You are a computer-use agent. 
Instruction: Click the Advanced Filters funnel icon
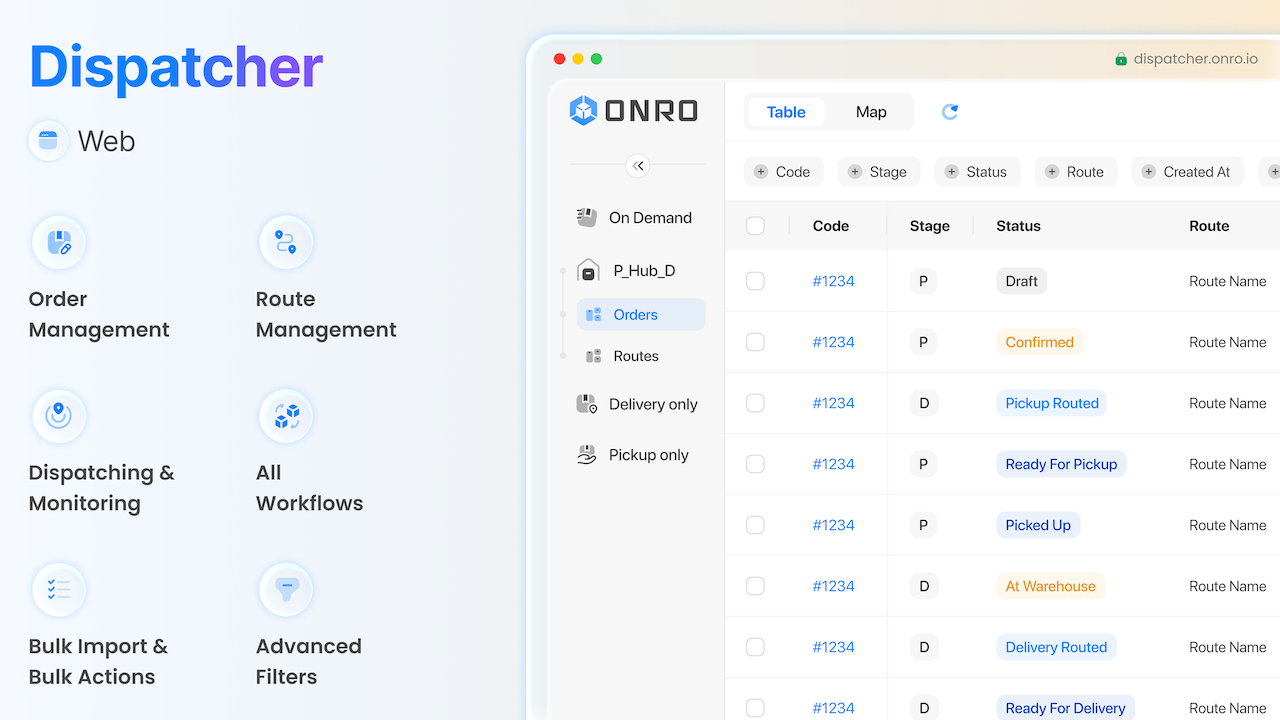point(286,590)
